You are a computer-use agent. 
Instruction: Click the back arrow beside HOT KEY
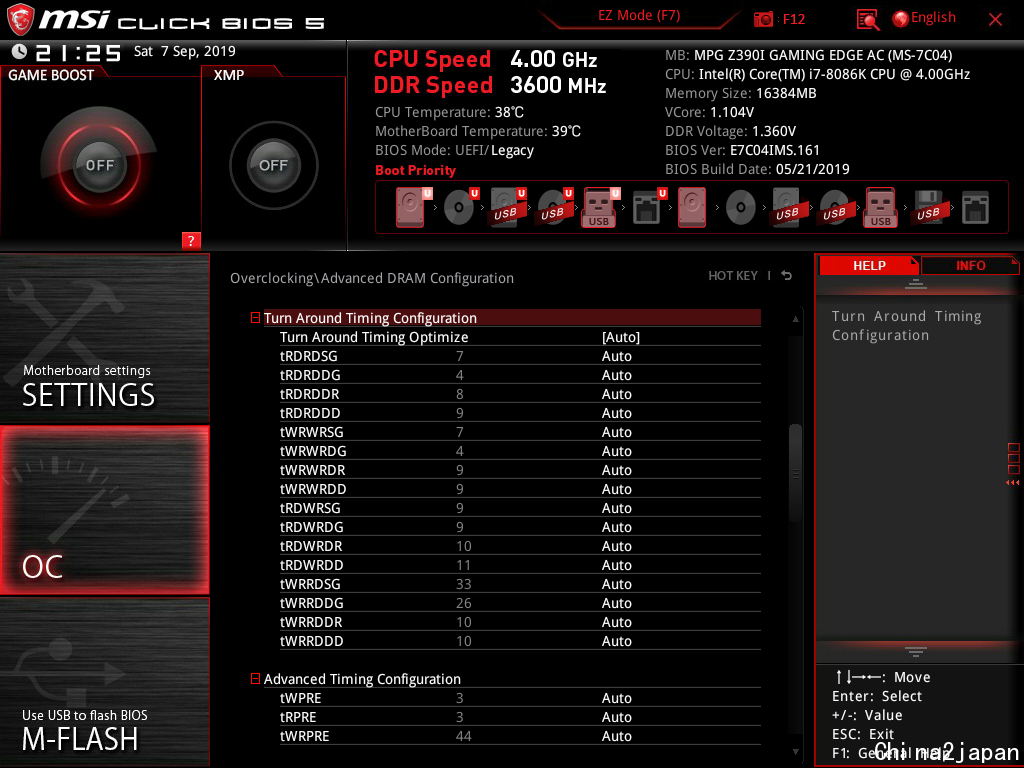pos(786,276)
